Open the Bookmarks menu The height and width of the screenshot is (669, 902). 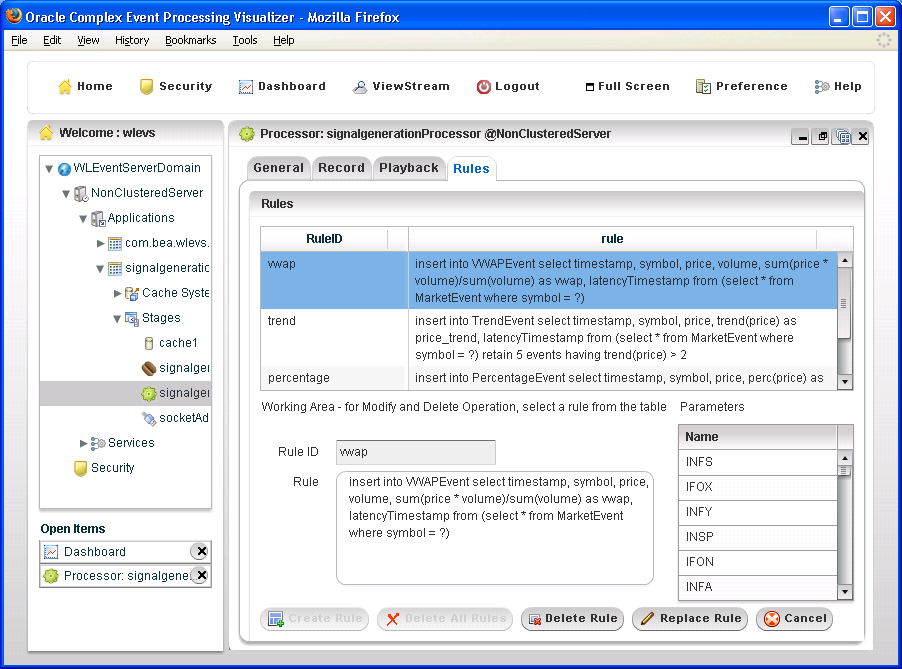click(190, 40)
